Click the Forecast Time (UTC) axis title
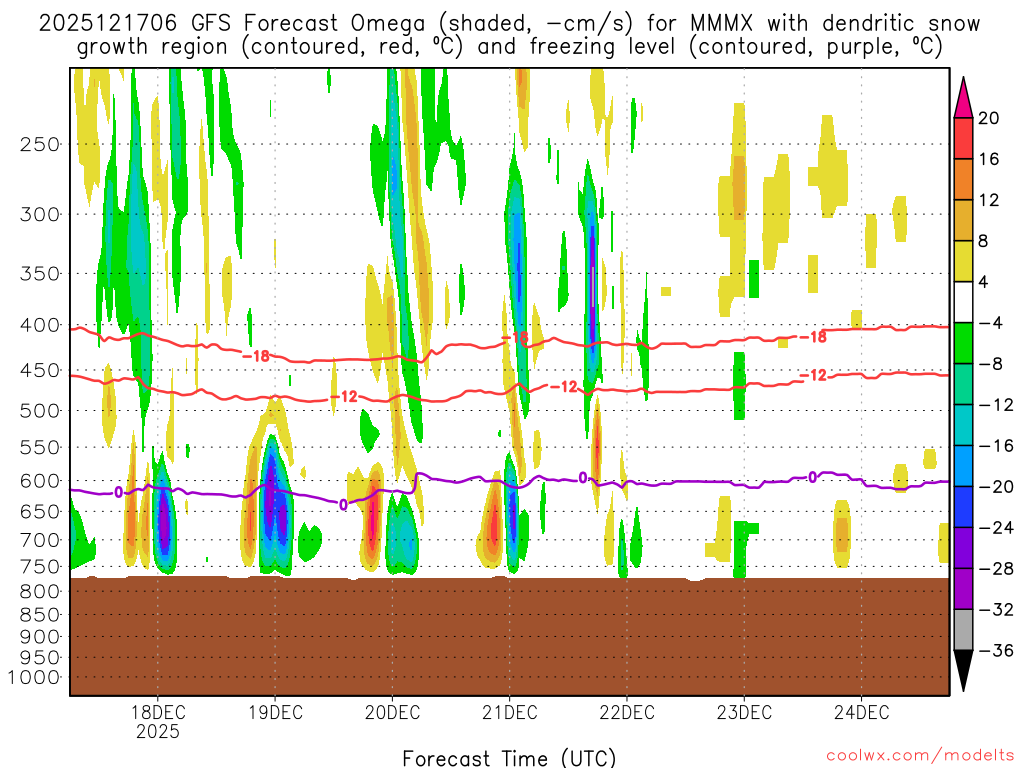 click(x=509, y=757)
